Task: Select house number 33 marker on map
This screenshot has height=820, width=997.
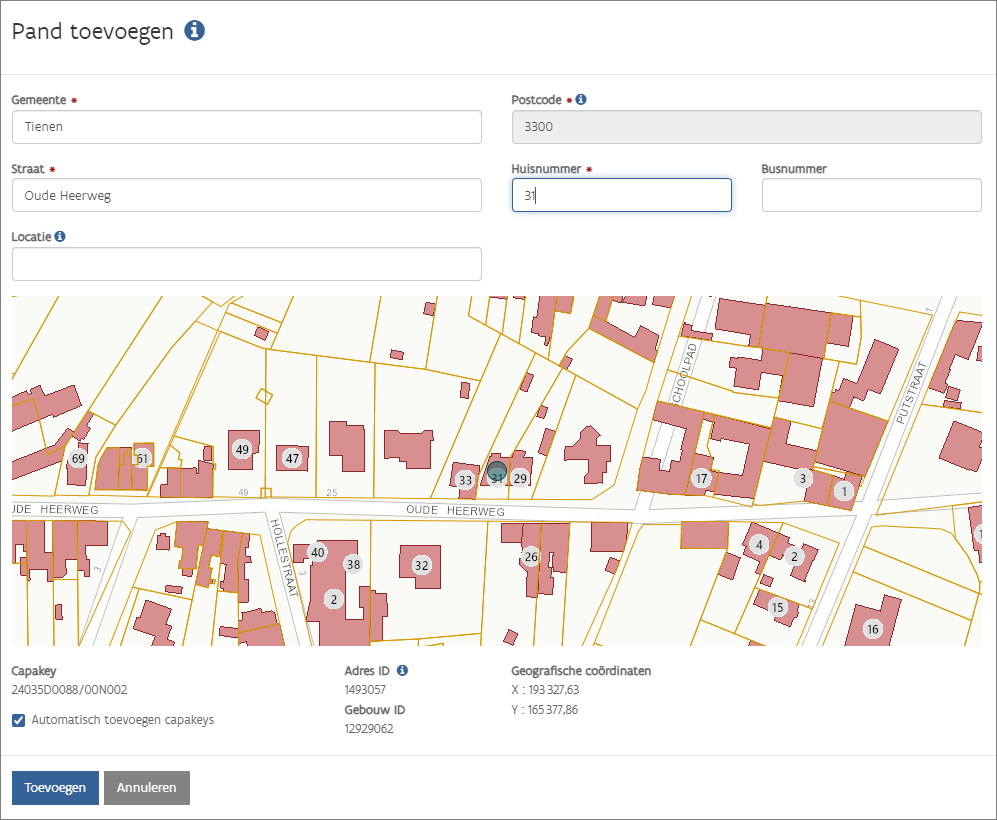Action: (465, 480)
